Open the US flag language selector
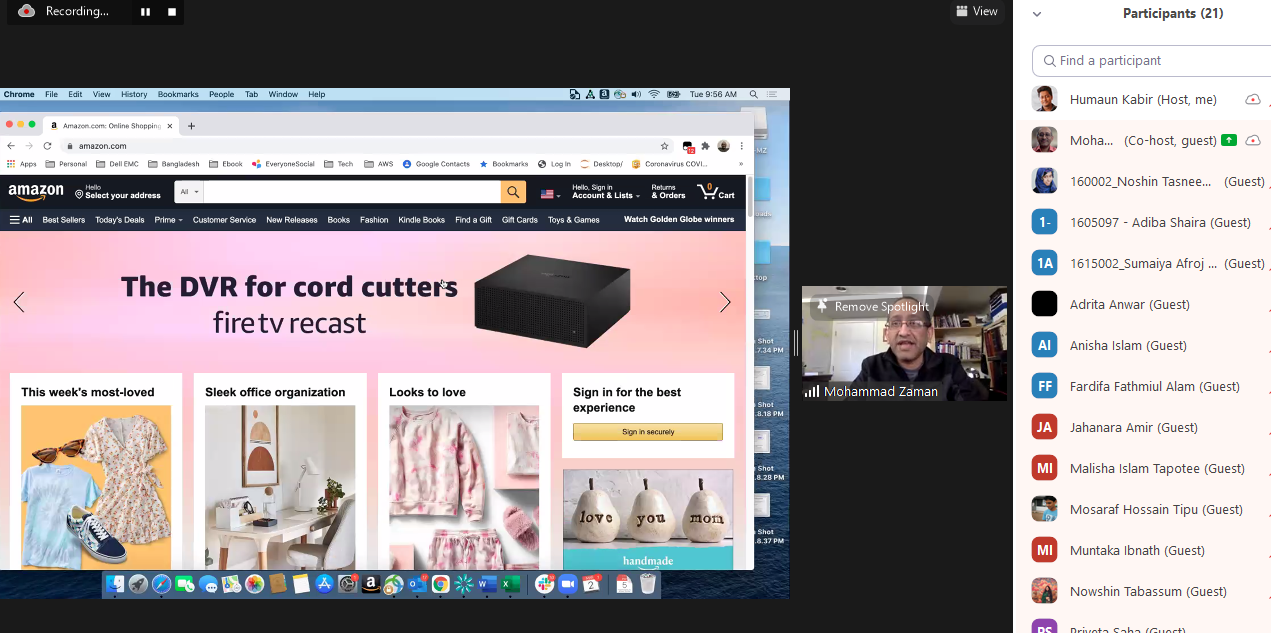The width and height of the screenshot is (1271, 633). click(550, 194)
